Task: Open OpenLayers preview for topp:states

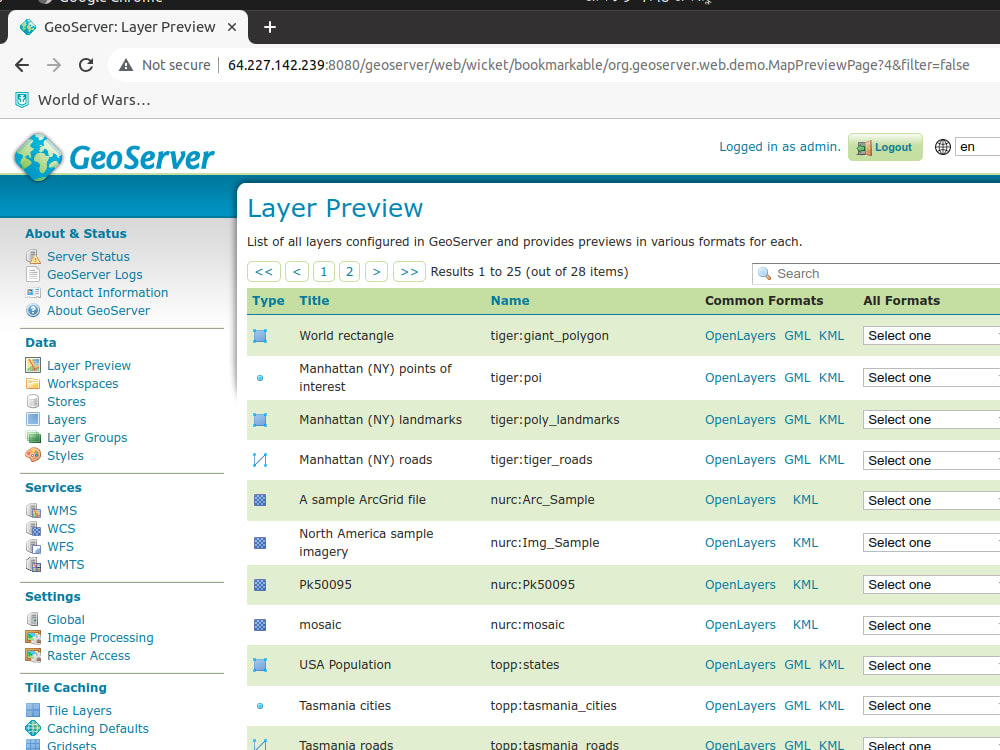Action: point(740,665)
